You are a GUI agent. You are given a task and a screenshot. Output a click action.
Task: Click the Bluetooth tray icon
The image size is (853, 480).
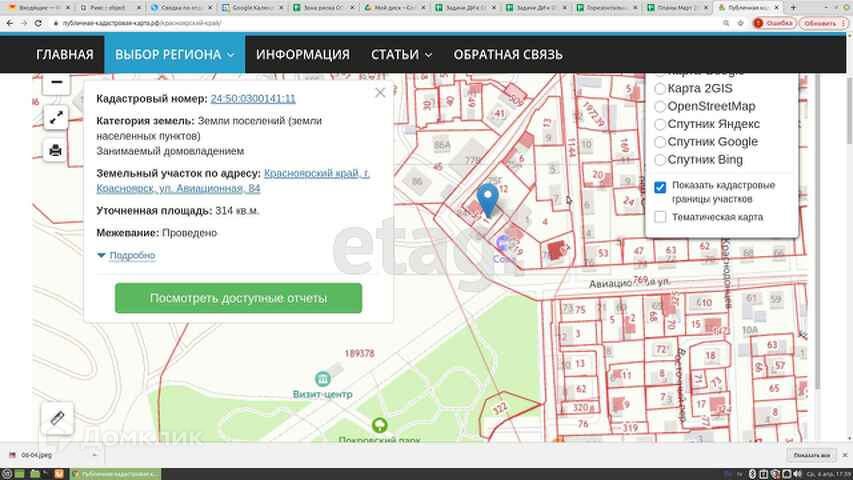coord(753,474)
